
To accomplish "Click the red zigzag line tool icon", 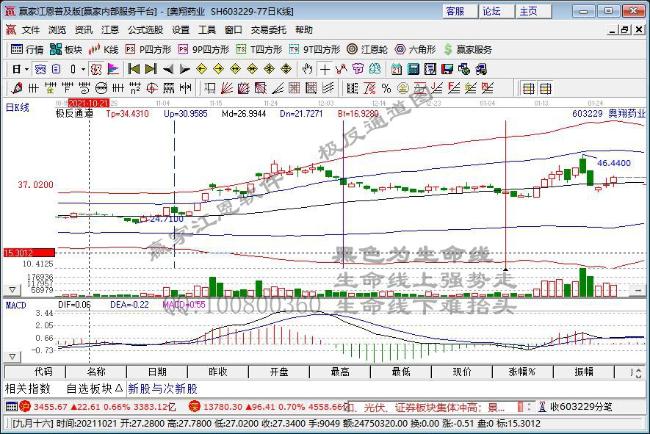I will [341, 69].
